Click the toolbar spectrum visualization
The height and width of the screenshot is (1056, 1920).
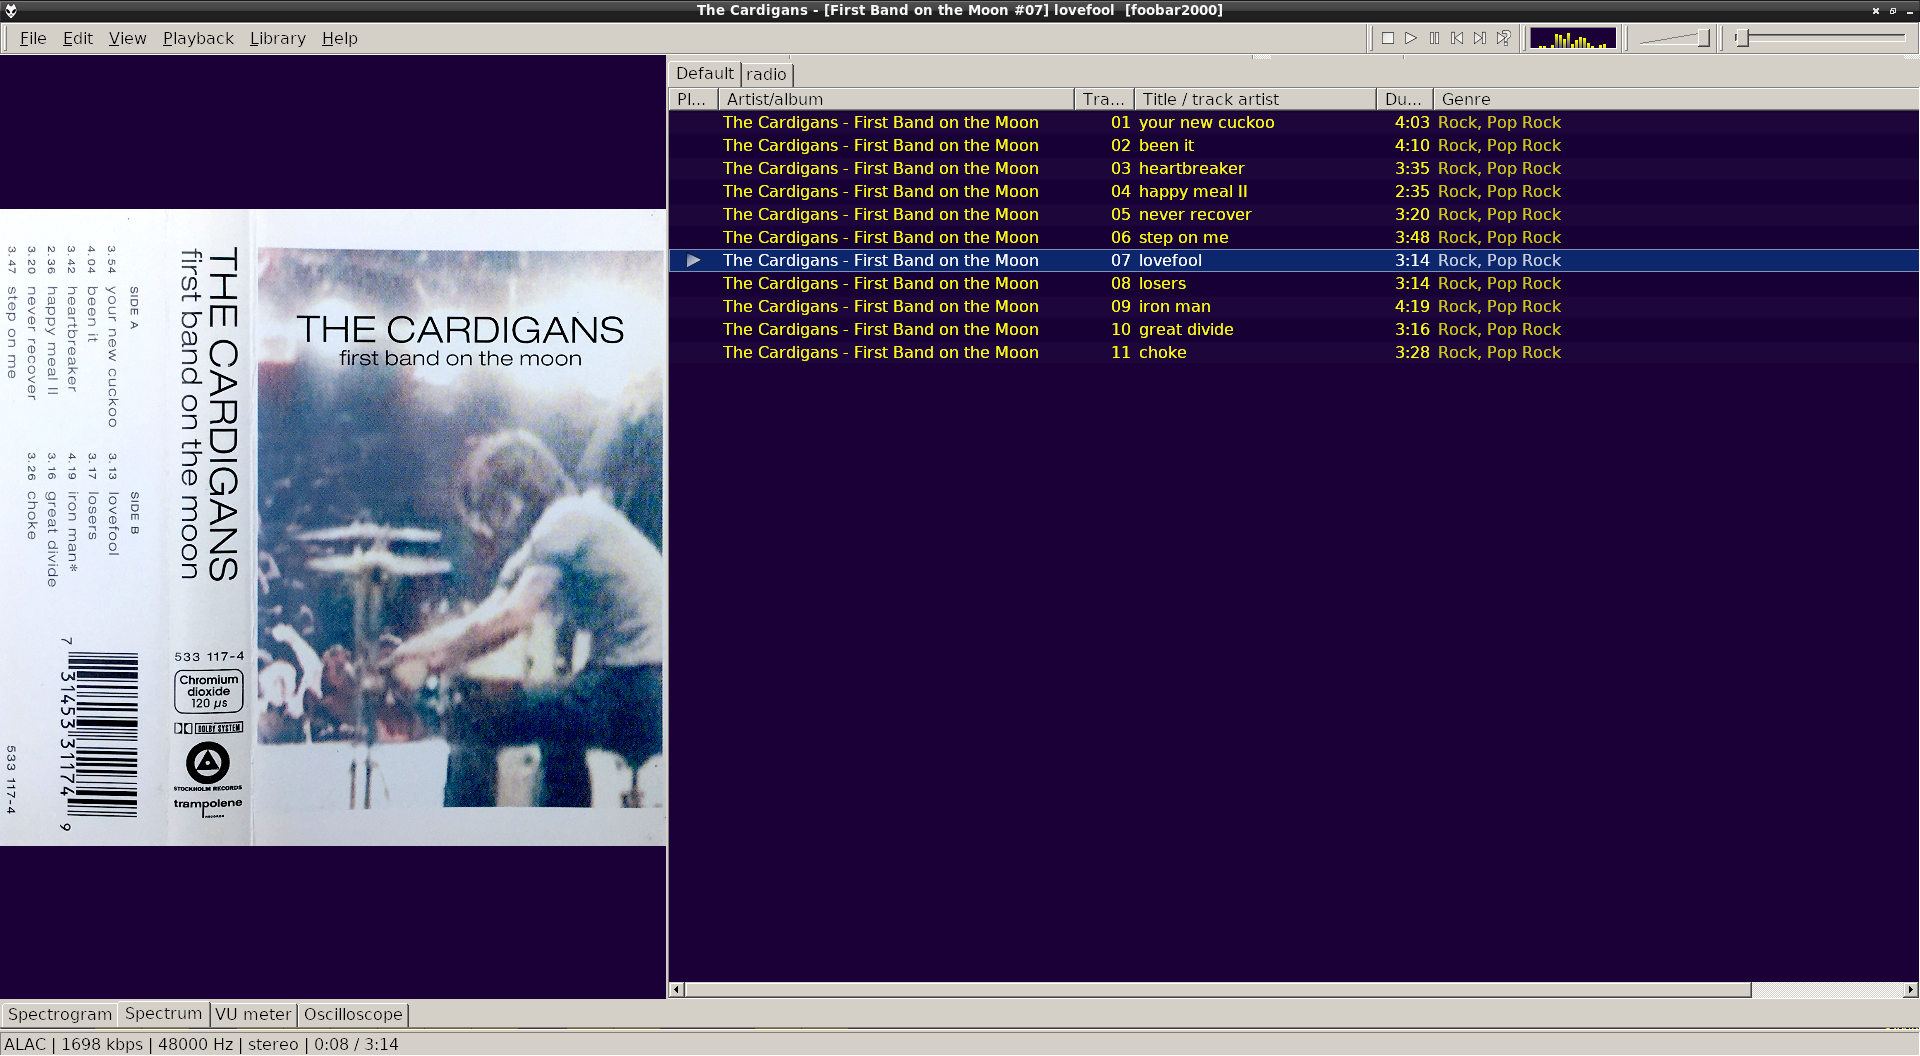pos(1573,38)
